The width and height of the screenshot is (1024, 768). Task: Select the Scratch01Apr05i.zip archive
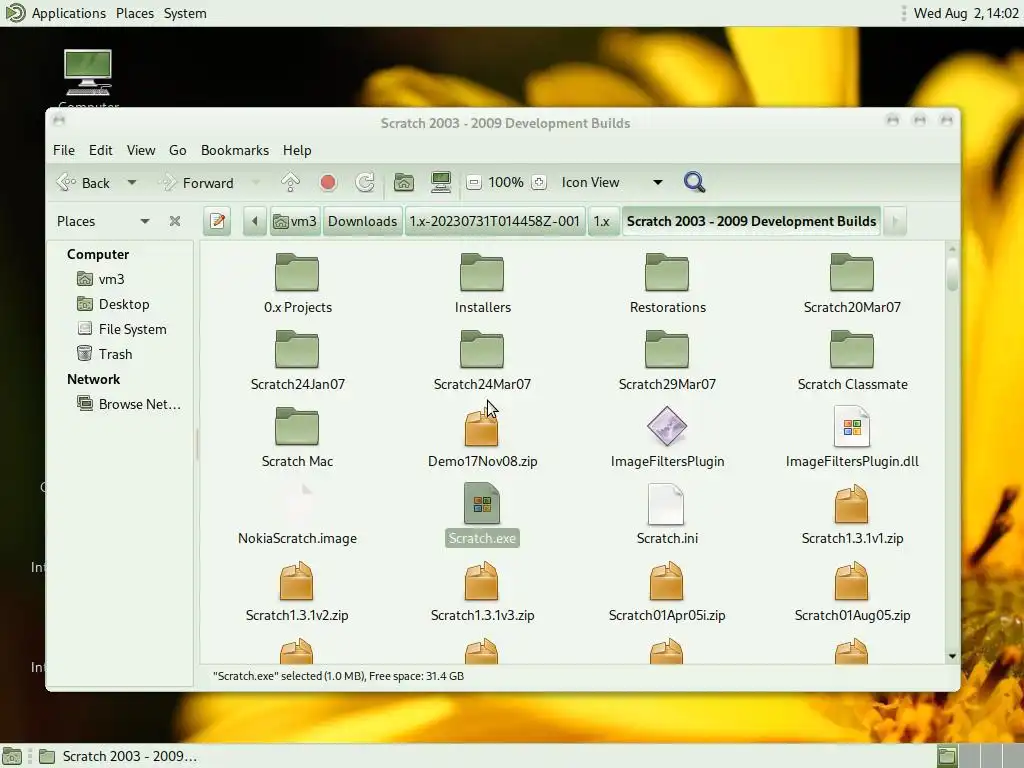(667, 592)
